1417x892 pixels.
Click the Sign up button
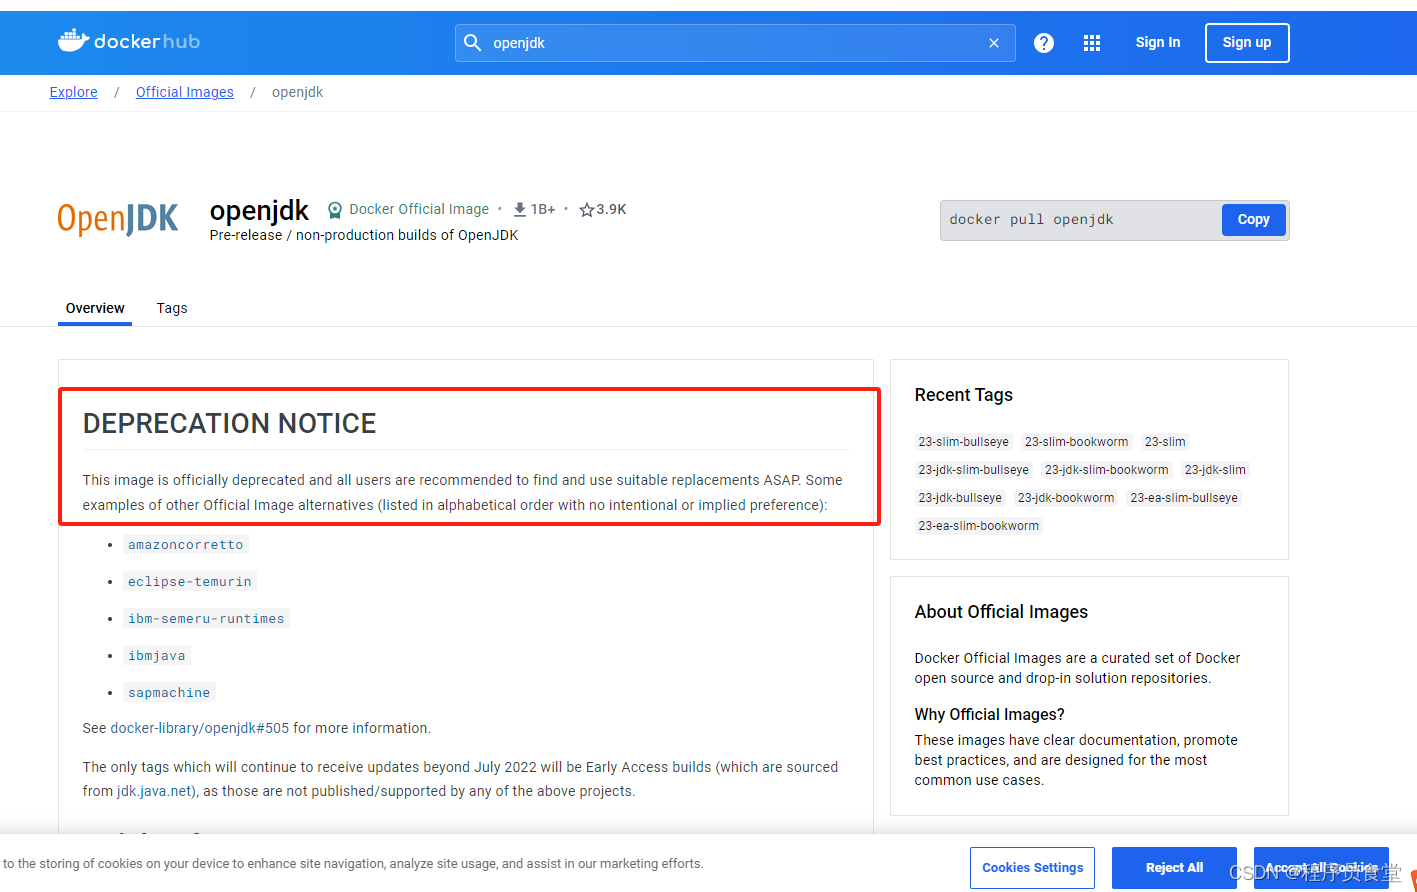pos(1247,43)
